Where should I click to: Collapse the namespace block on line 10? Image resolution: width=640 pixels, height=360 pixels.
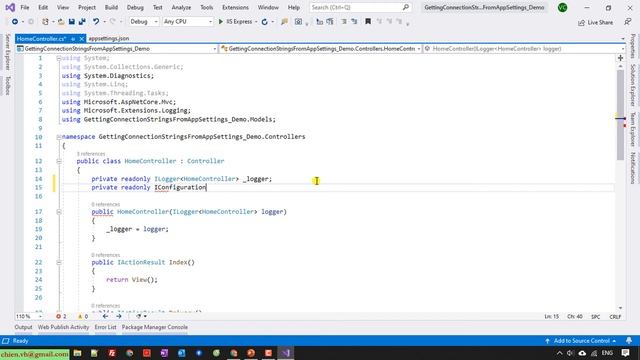[x=59, y=137]
